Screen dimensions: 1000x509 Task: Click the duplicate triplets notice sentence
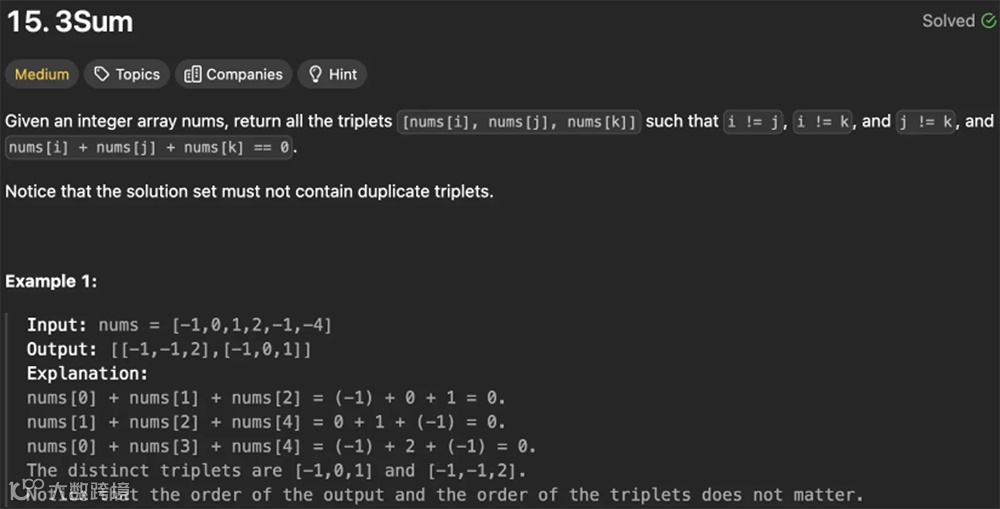pos(249,191)
